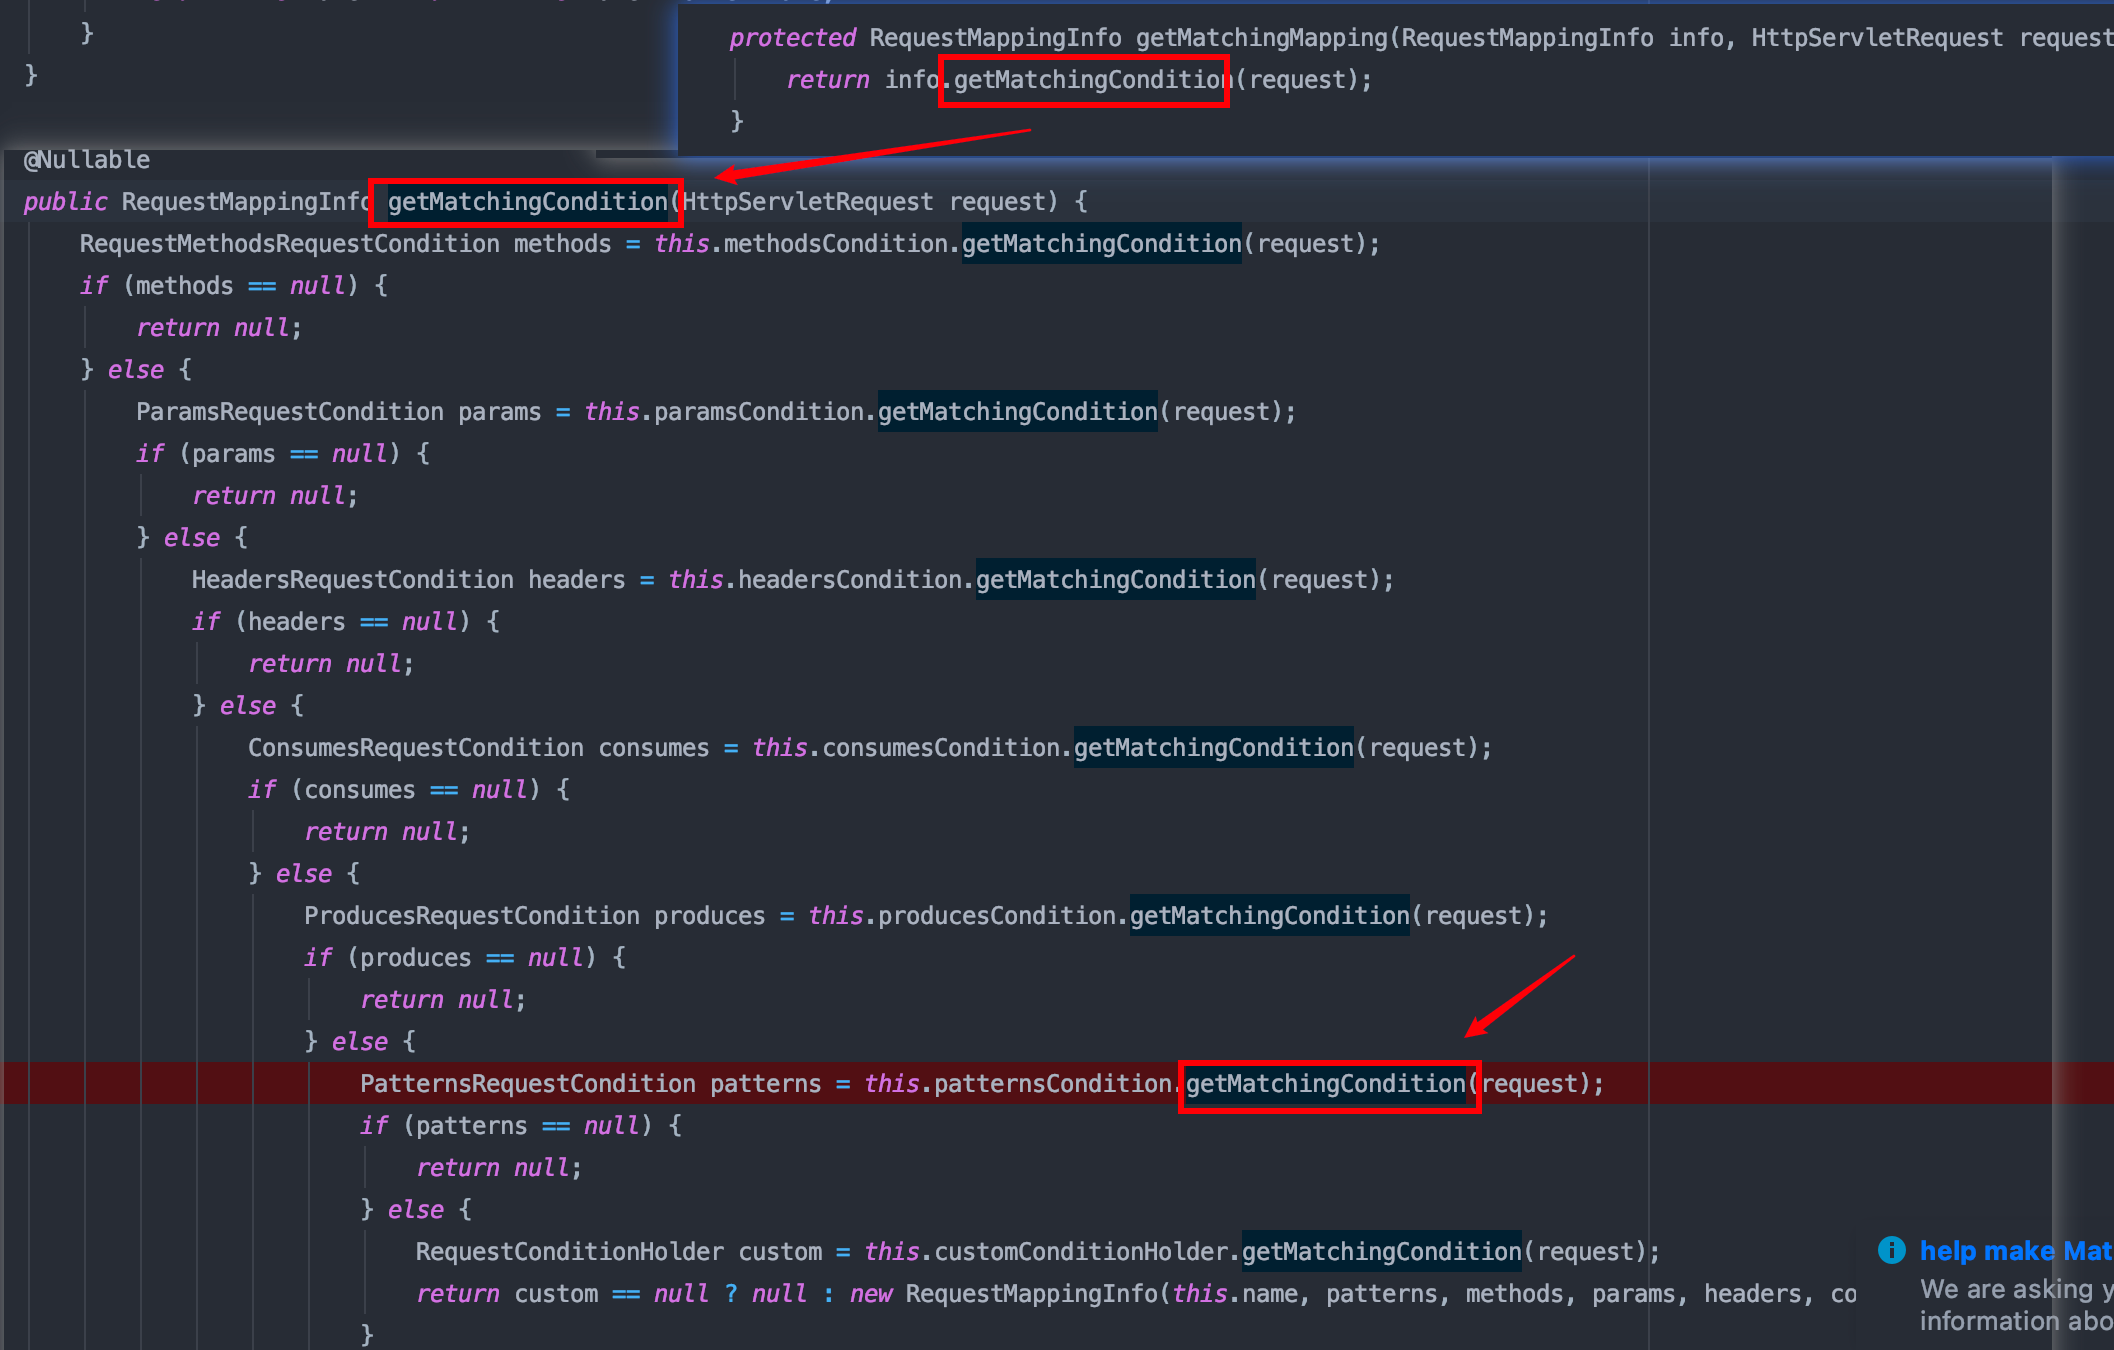Open the 'help make Mat' notification link
The height and width of the screenshot is (1350, 2114).
click(2014, 1251)
